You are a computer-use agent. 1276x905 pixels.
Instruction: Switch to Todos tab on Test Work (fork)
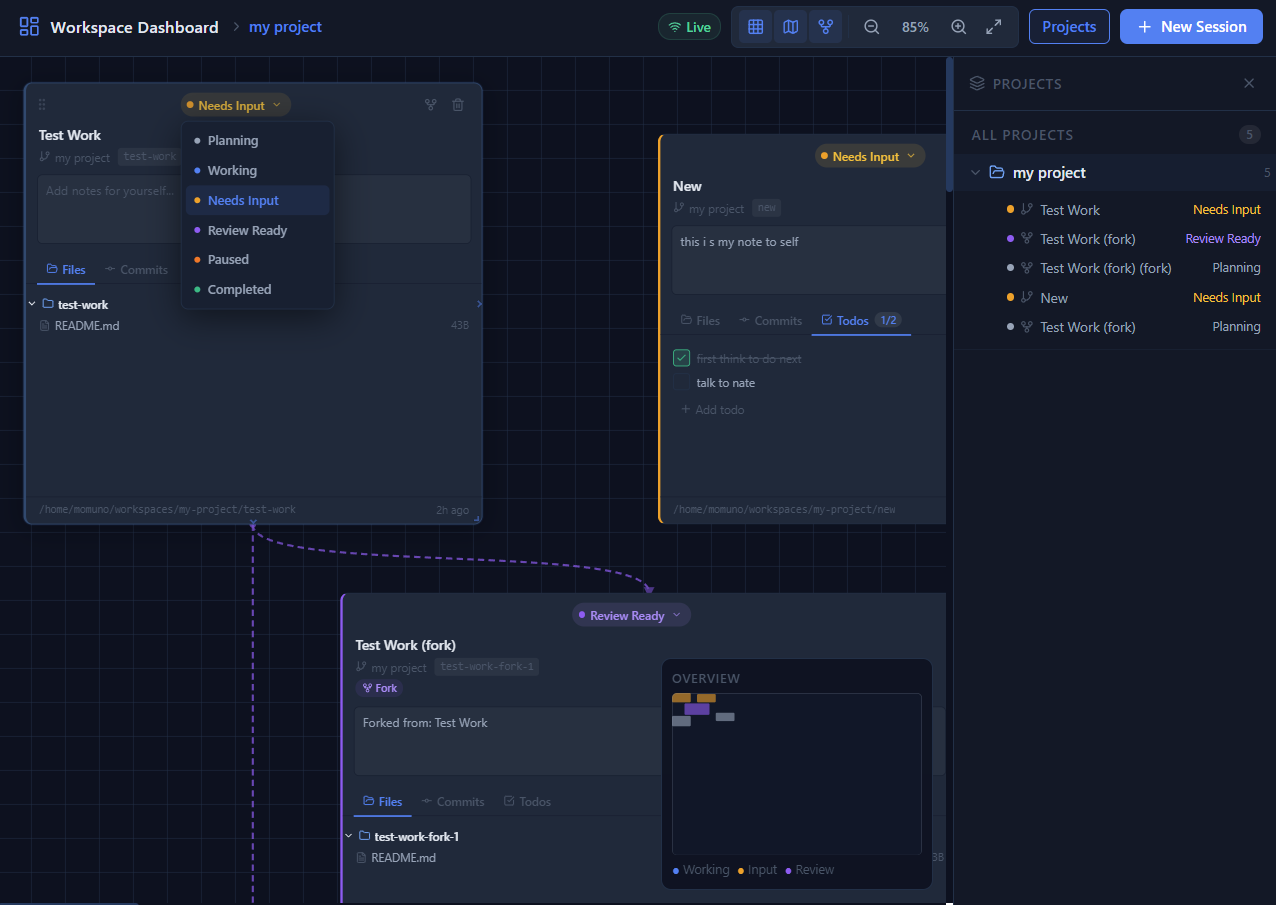point(527,802)
